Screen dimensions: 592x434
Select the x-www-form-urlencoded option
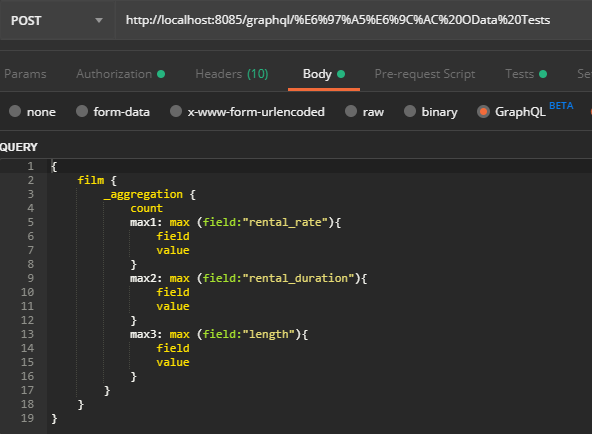pos(247,112)
